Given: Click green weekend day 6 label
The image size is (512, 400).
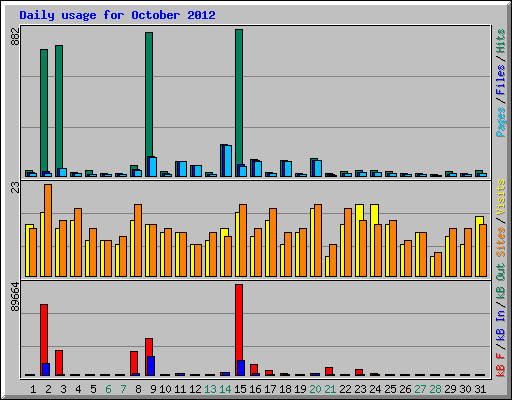Looking at the screenshot, I should [108, 389].
